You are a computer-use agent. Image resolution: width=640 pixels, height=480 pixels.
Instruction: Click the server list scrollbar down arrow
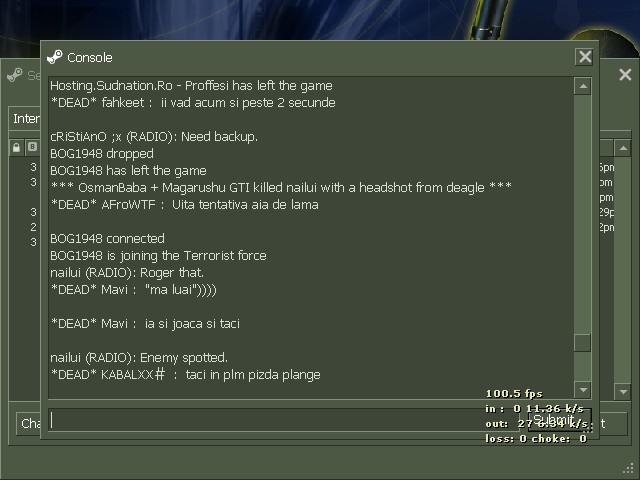[623, 392]
